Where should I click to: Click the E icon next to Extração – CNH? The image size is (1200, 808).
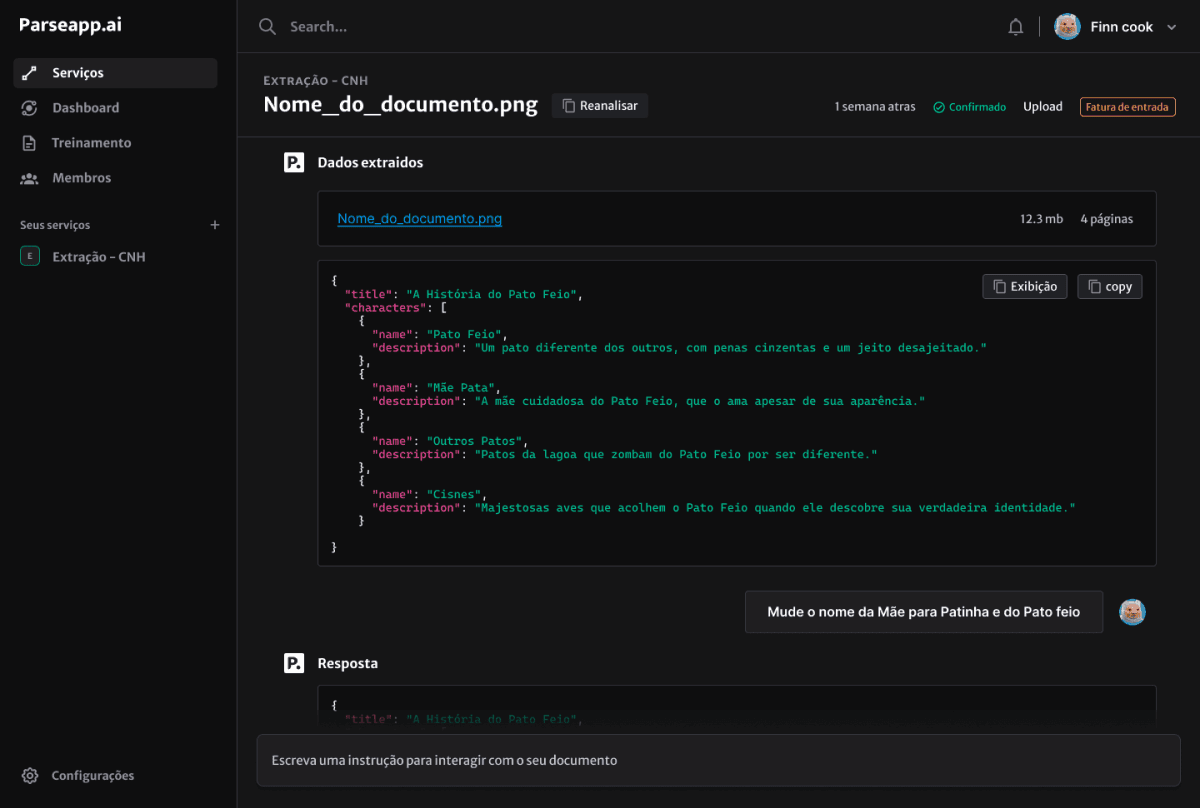[x=29, y=256]
